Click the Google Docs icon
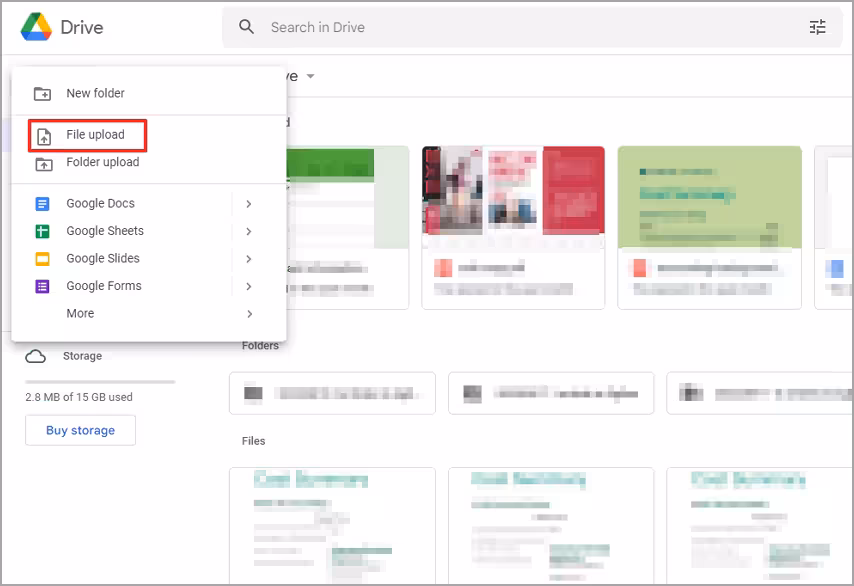The width and height of the screenshot is (854, 586). (x=42, y=204)
